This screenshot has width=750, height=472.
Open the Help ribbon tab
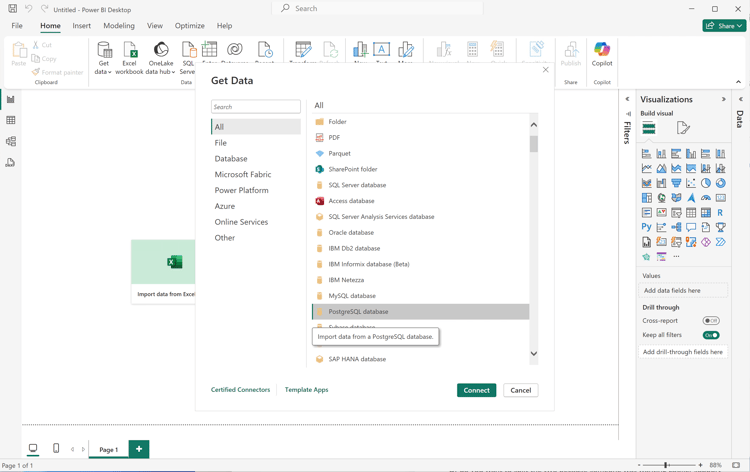pos(224,26)
